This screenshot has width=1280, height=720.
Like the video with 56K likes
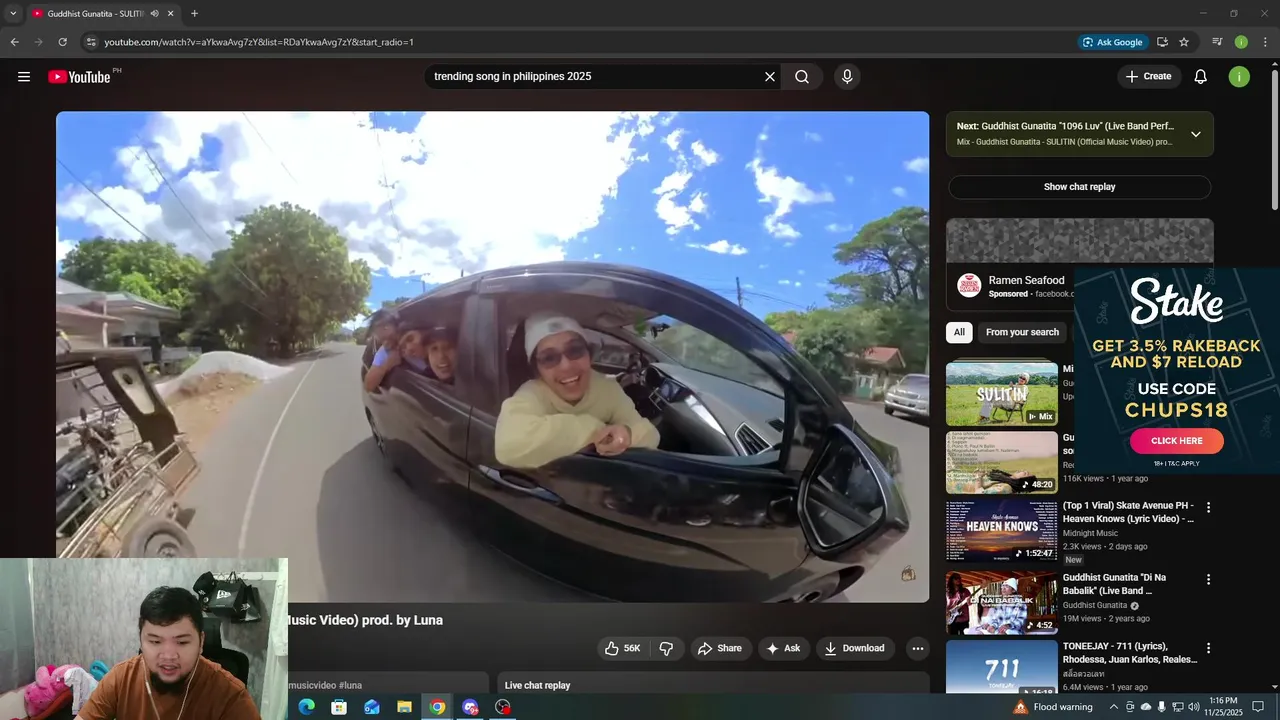[621, 648]
